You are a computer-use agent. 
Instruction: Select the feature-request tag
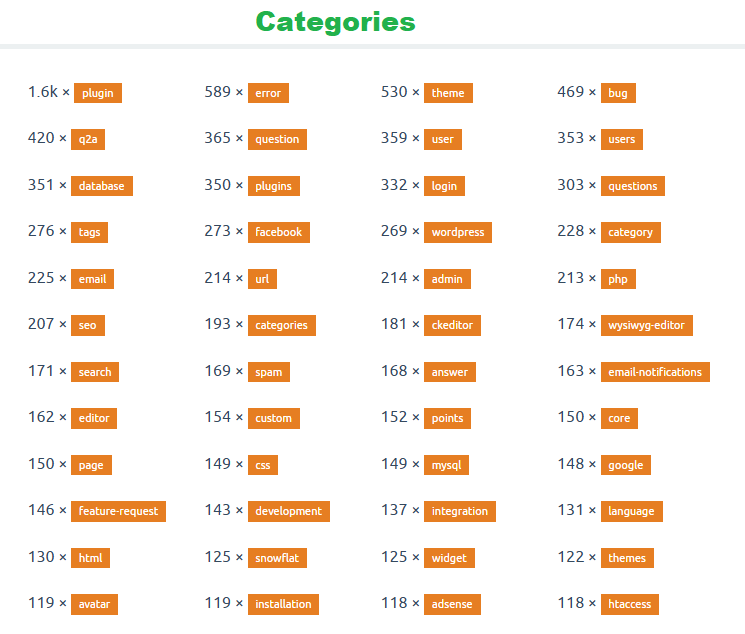118,511
